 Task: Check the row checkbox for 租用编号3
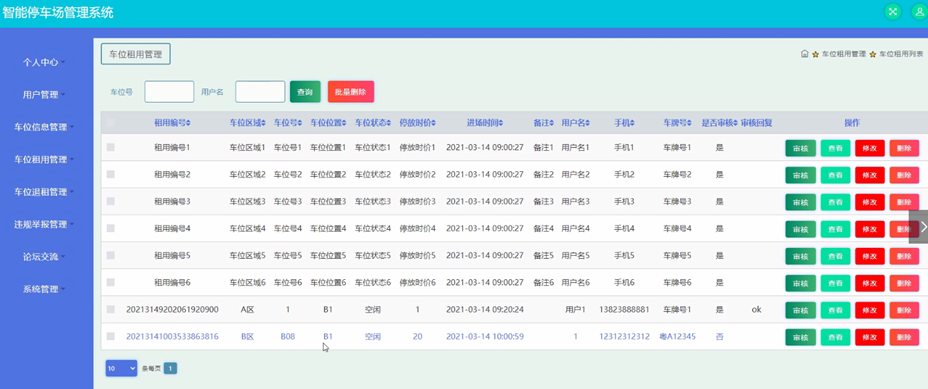pos(111,201)
